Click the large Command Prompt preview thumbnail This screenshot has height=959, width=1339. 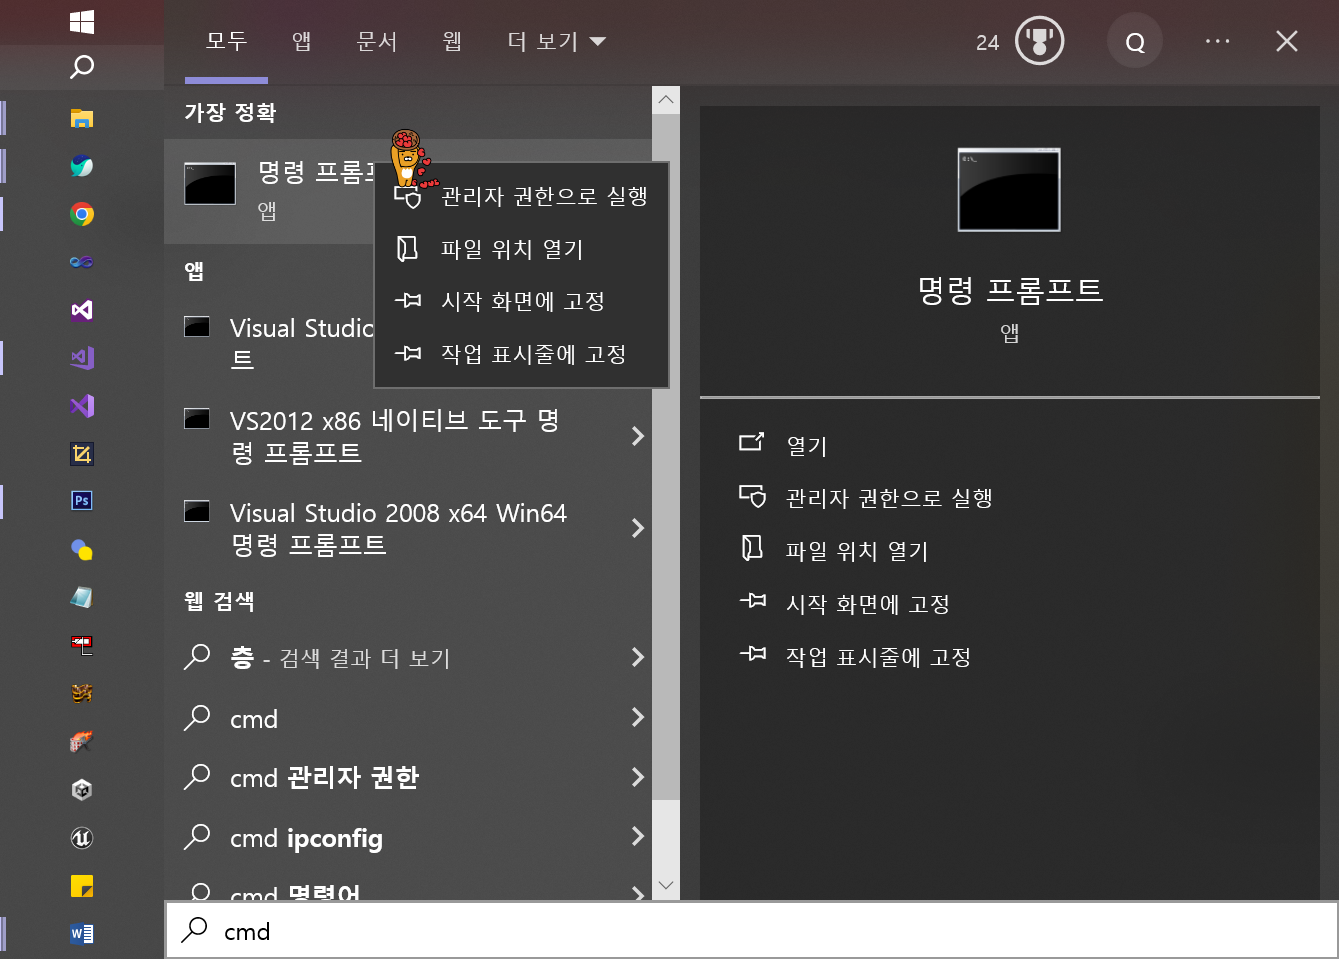coord(1009,189)
